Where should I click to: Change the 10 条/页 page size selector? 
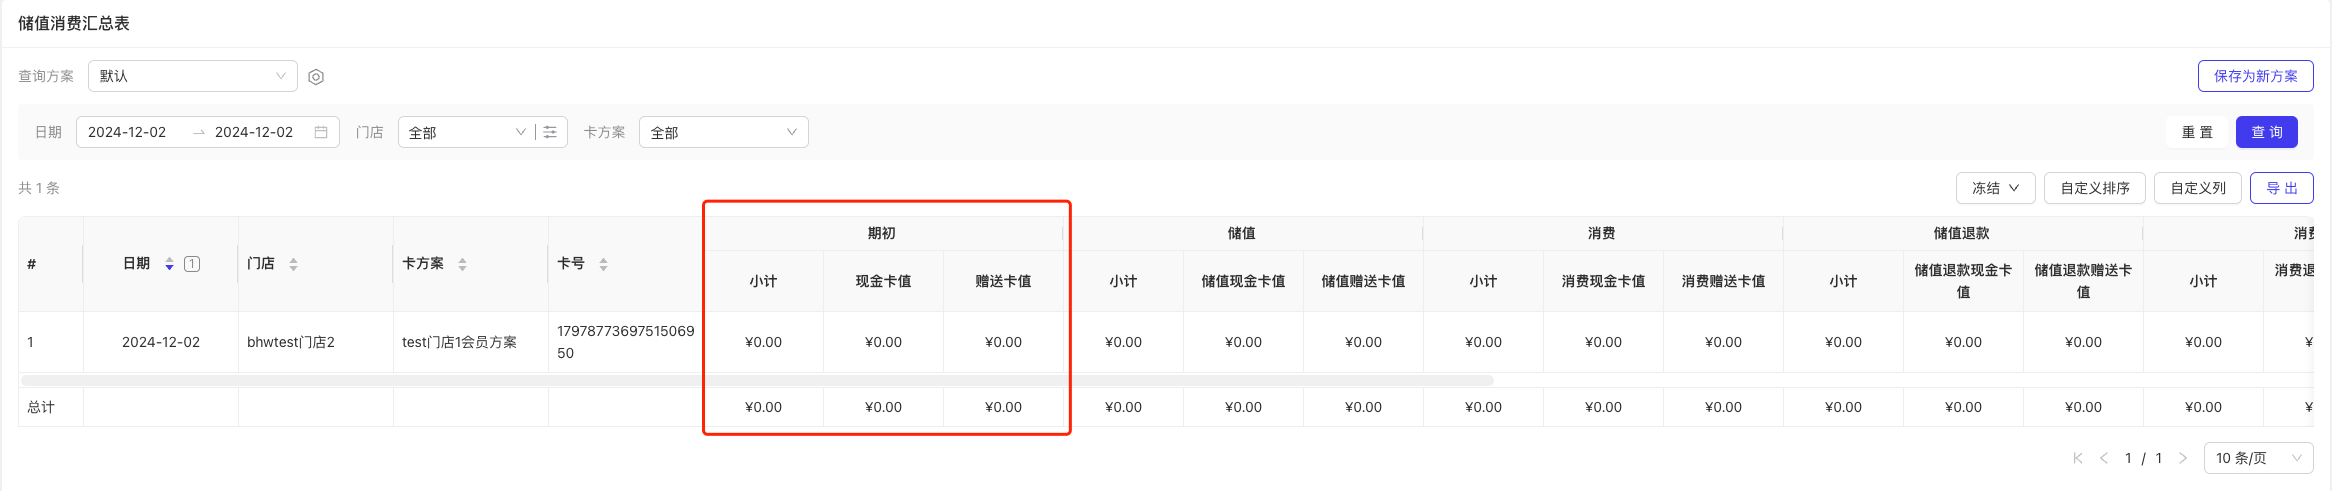[x=2259, y=458]
